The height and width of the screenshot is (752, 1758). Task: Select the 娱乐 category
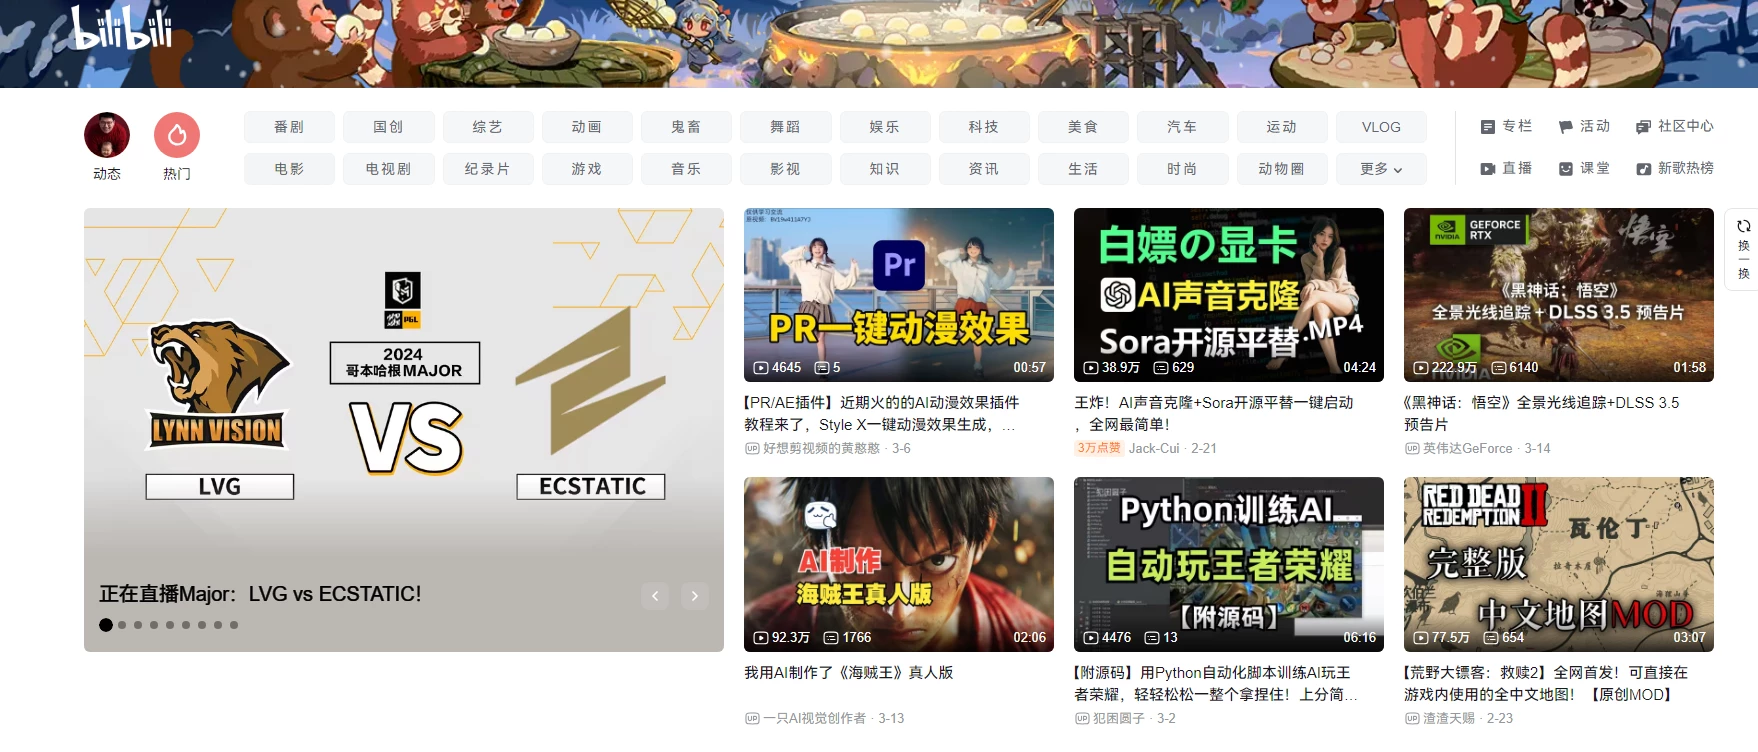tap(885, 127)
